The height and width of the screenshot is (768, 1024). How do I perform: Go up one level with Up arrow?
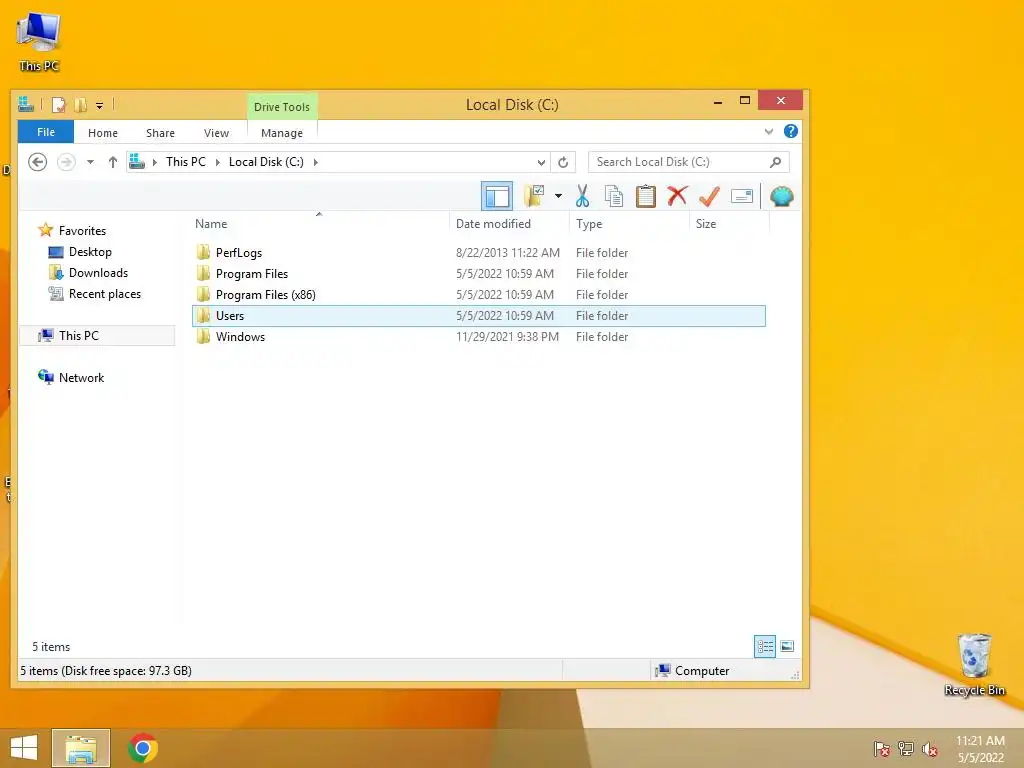(x=112, y=162)
